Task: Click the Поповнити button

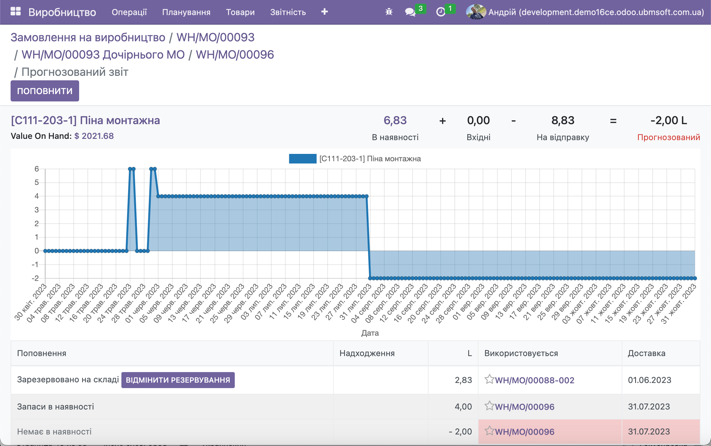Action: [44, 91]
